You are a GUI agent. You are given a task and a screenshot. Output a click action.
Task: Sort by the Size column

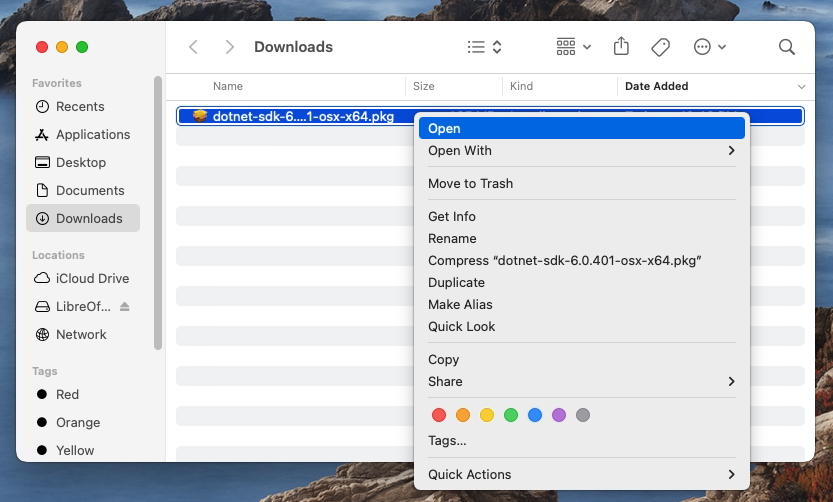[x=423, y=86]
